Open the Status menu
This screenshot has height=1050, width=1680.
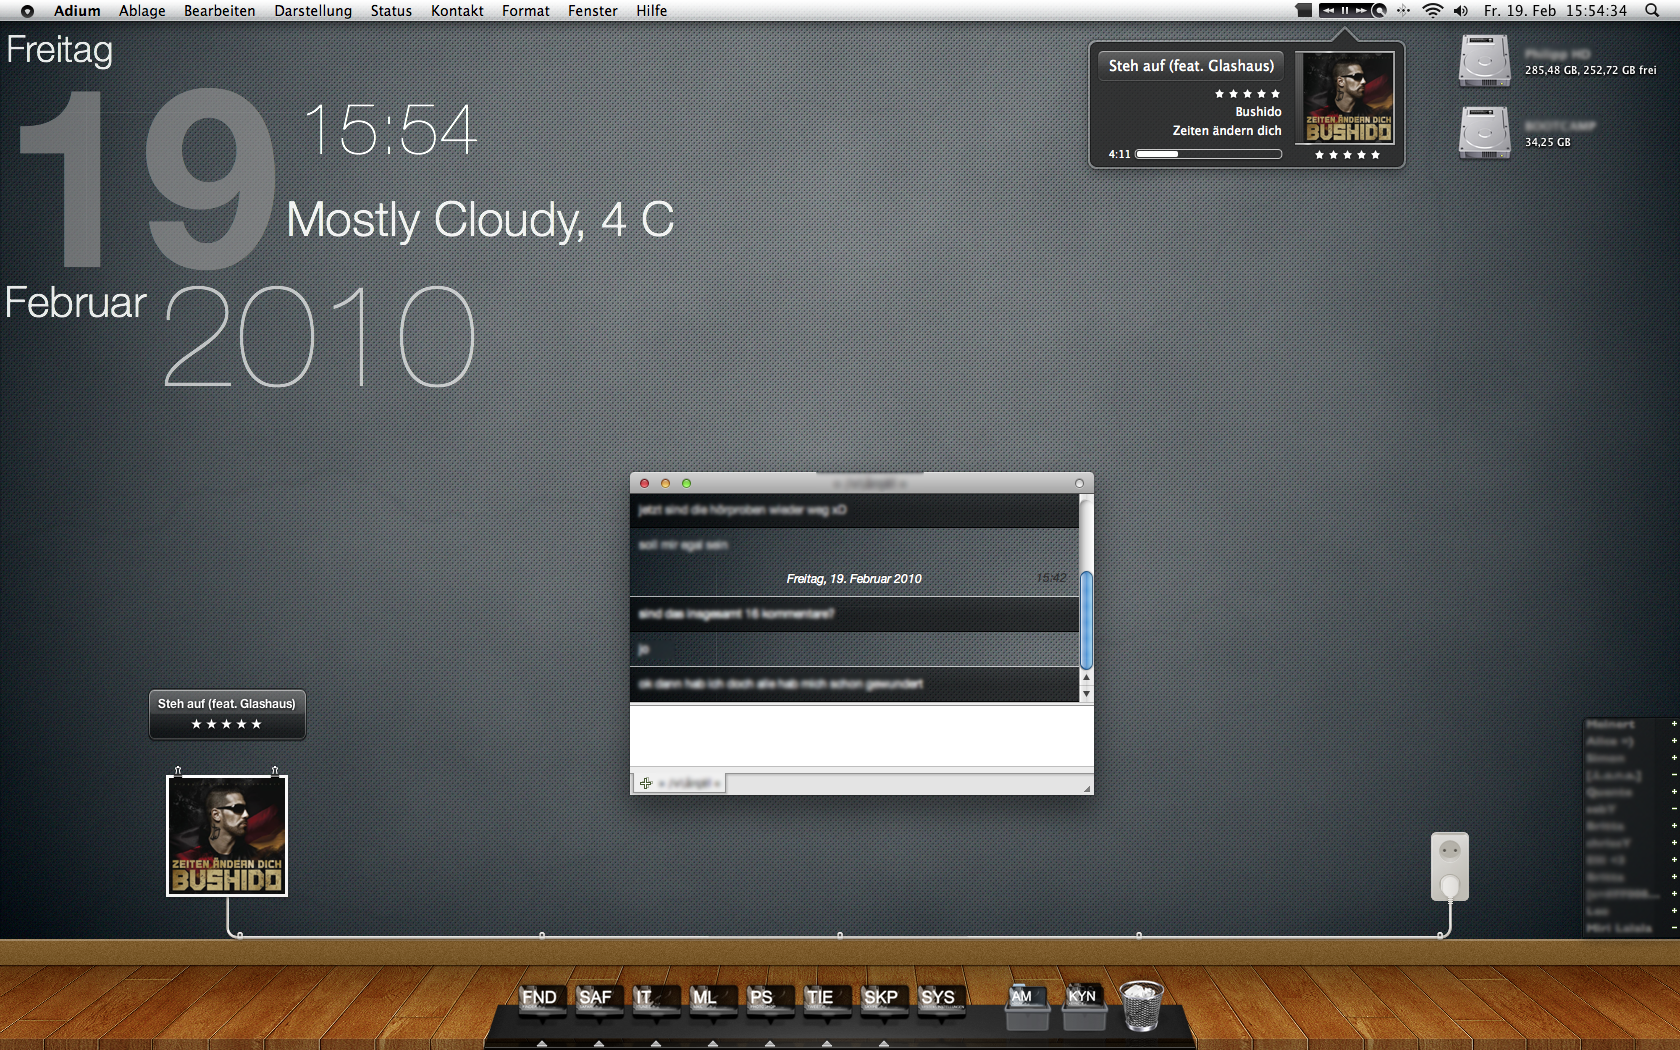click(391, 11)
